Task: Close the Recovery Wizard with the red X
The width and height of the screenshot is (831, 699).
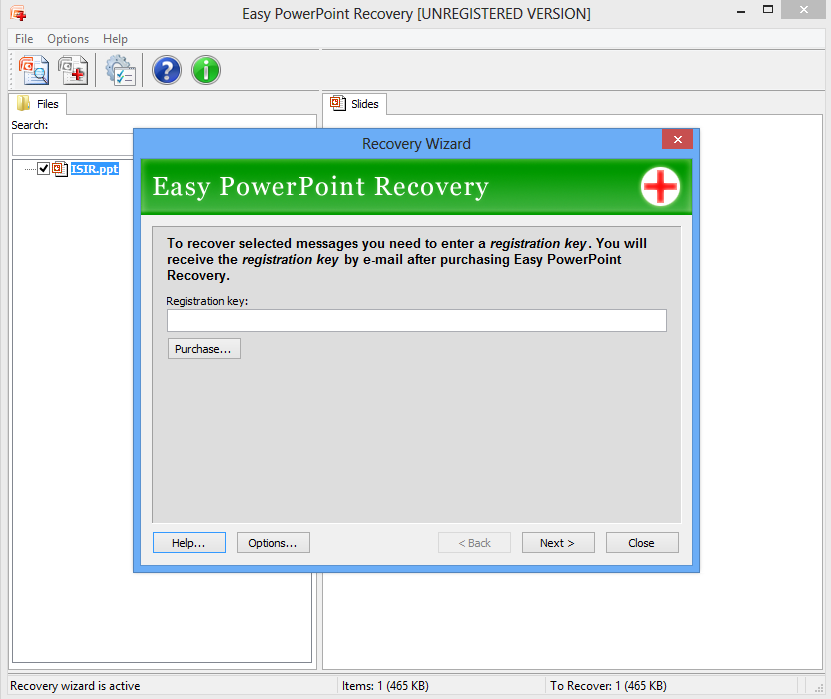Action: [677, 139]
